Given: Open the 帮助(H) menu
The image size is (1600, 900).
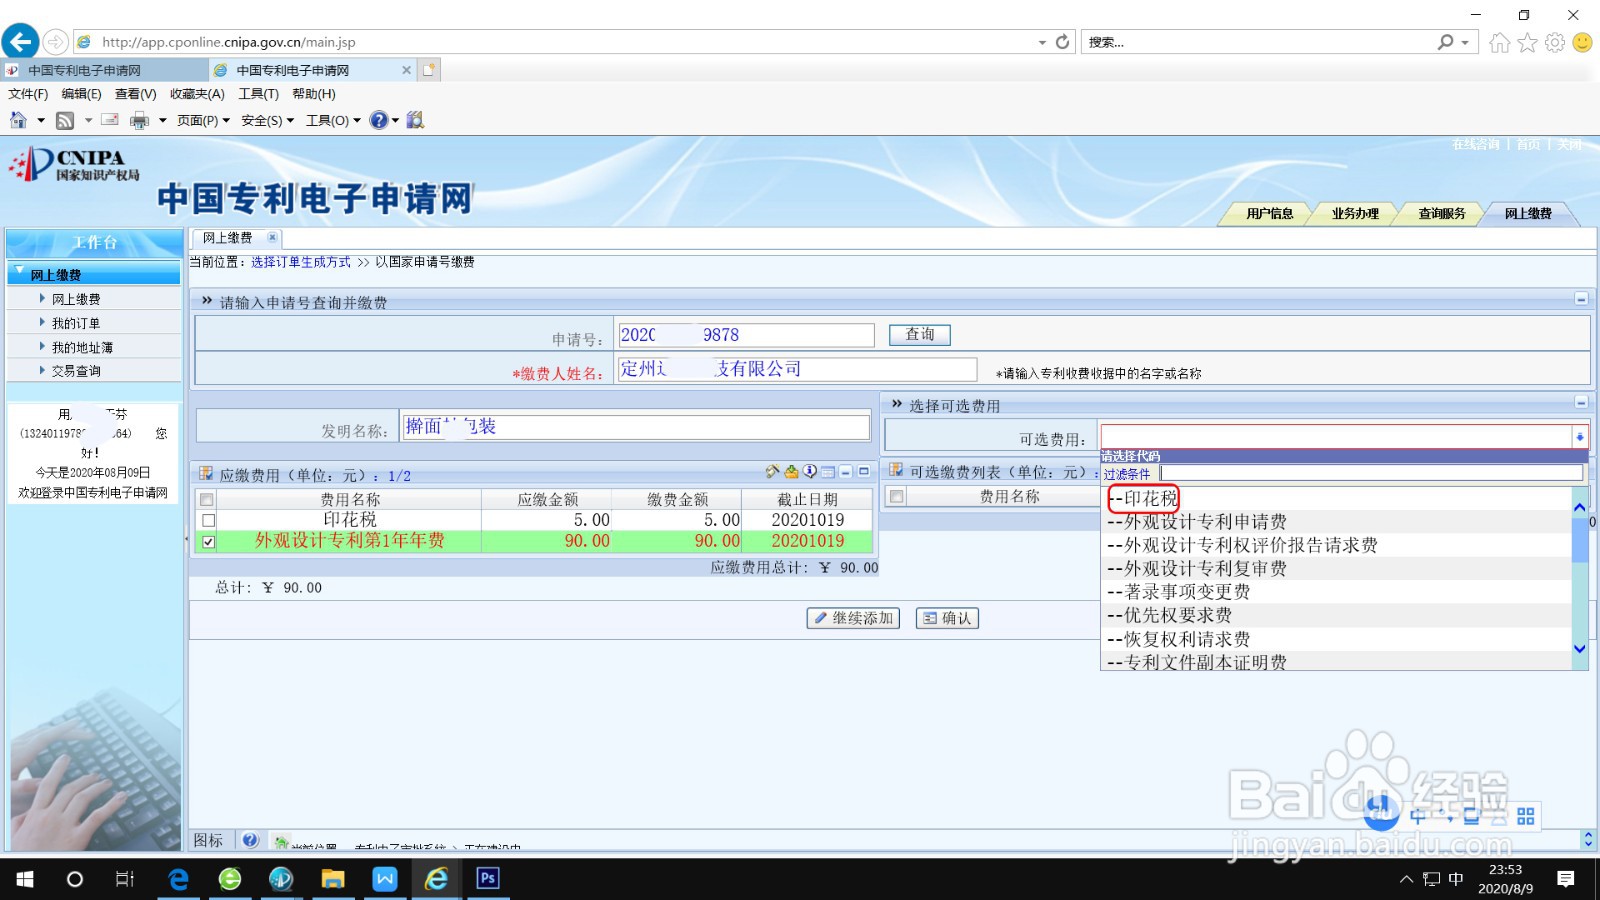Looking at the screenshot, I should tap(314, 94).
